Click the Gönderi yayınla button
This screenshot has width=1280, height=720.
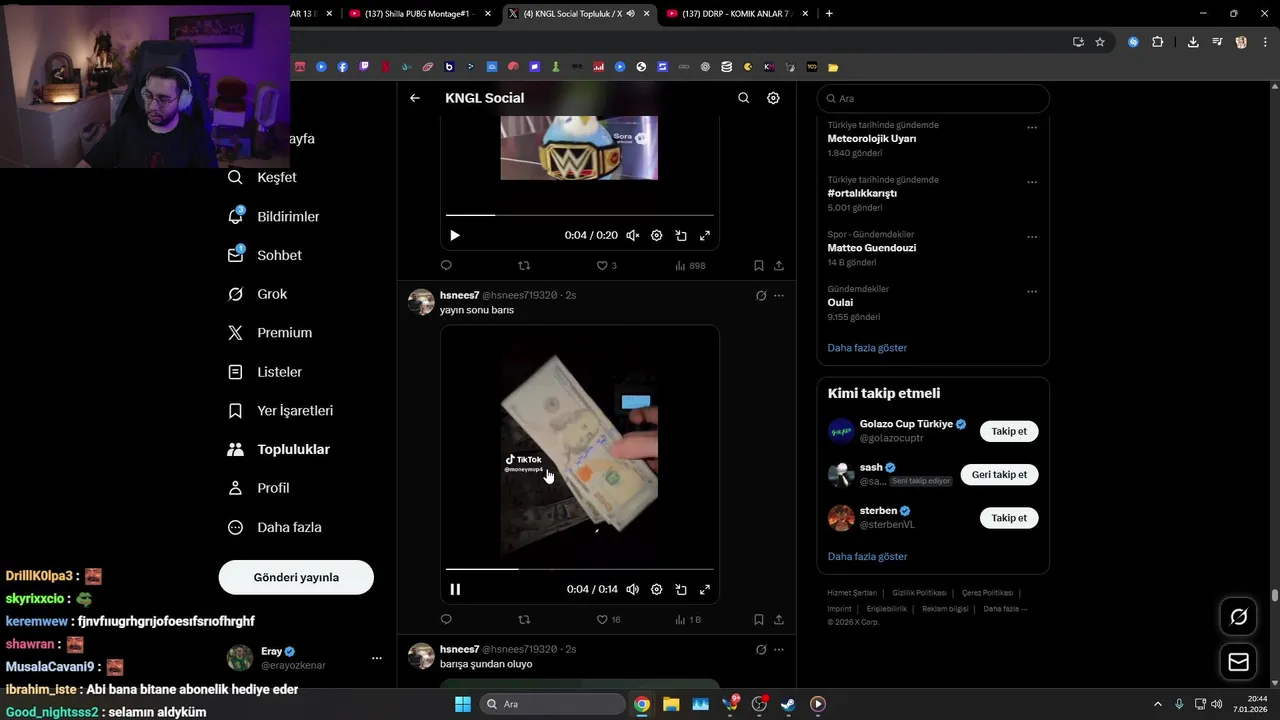296,577
